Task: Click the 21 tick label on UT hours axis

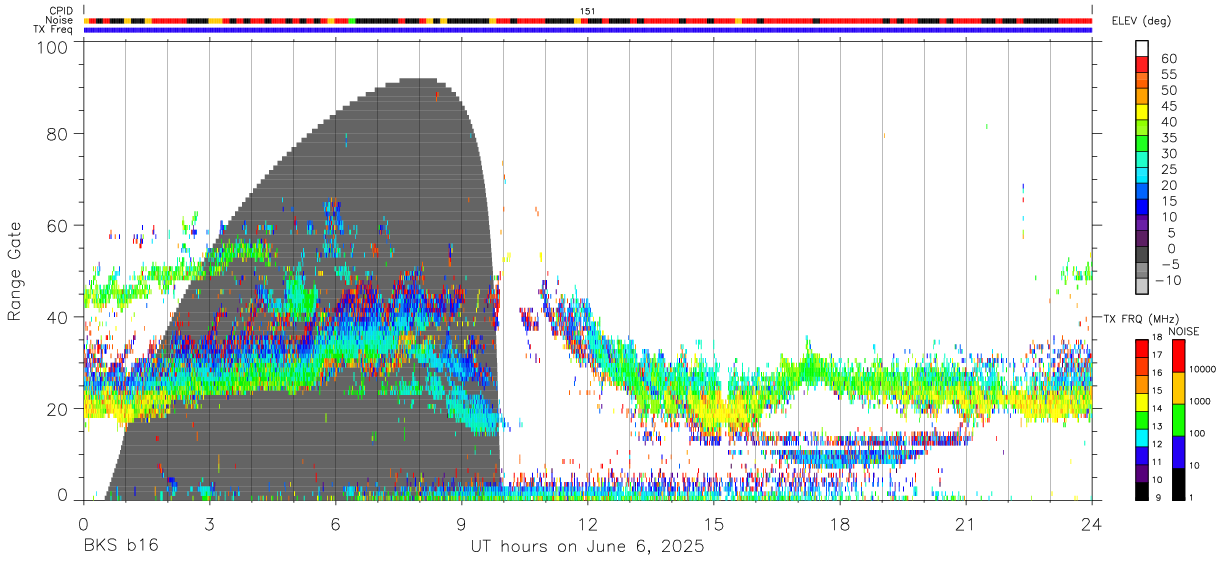Action: click(x=966, y=523)
